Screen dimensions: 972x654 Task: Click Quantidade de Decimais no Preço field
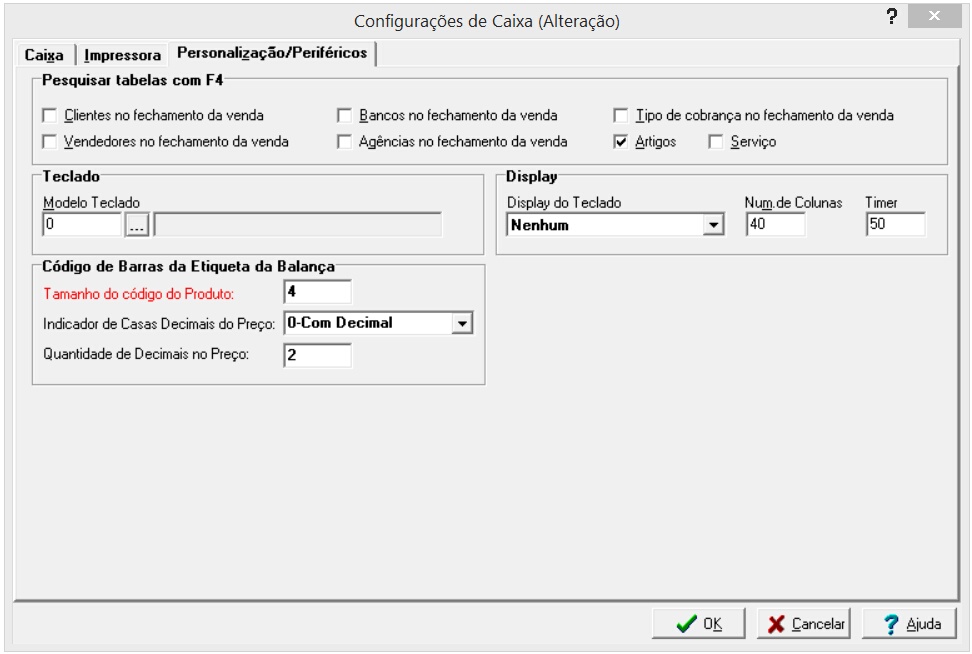click(x=317, y=355)
